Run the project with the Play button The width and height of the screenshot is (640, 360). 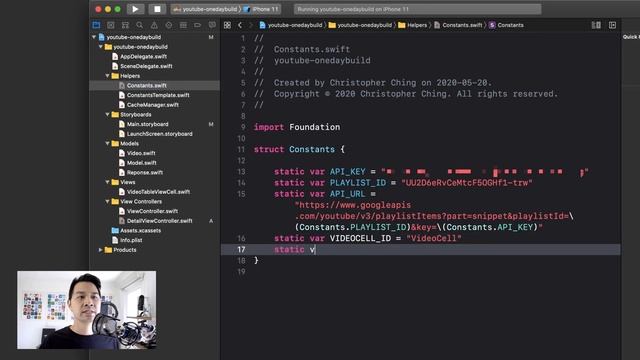[135, 9]
